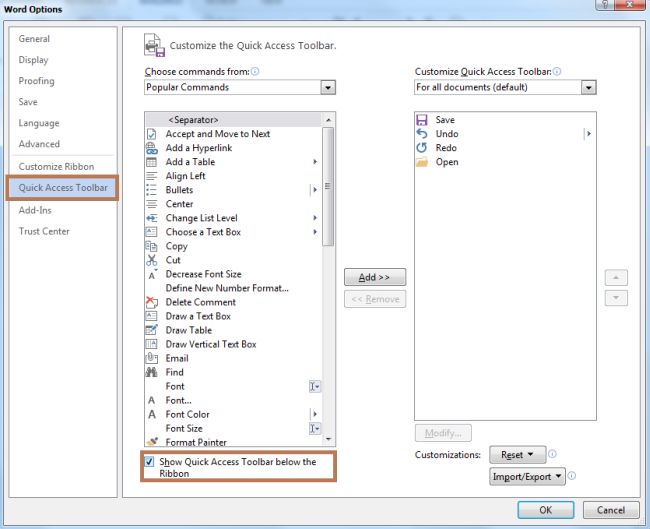
Task: Click the Find binoculars icon
Action: click(x=152, y=372)
